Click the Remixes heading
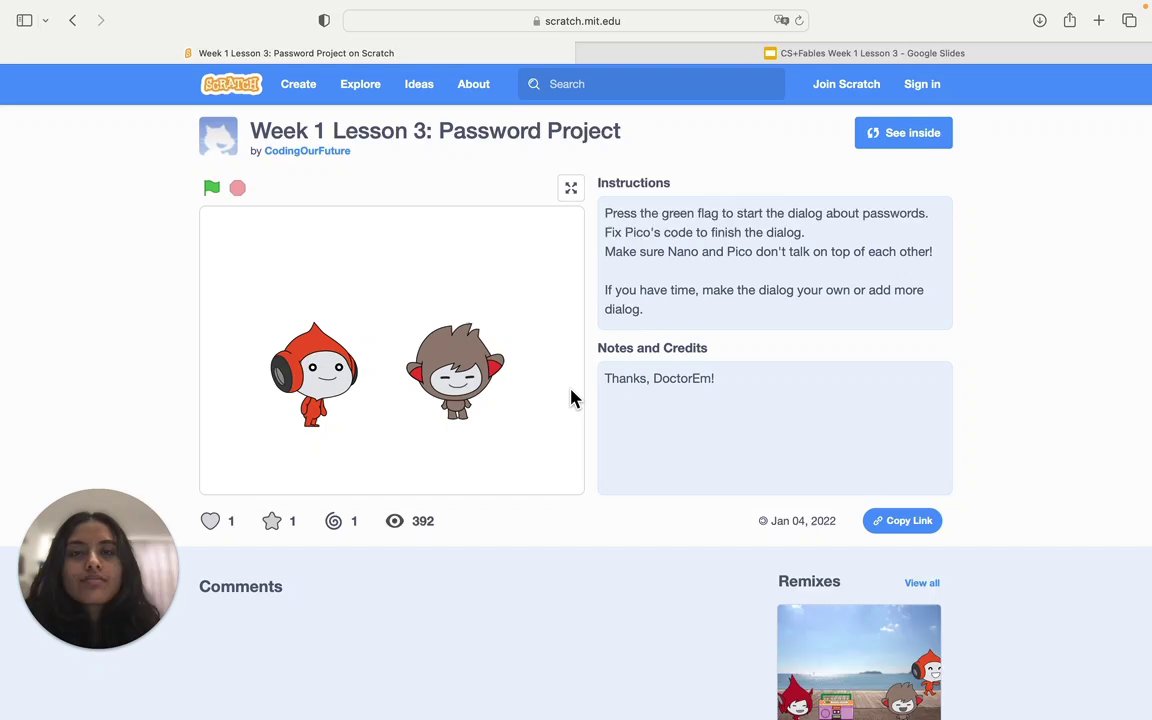1152x720 pixels. [x=809, y=581]
